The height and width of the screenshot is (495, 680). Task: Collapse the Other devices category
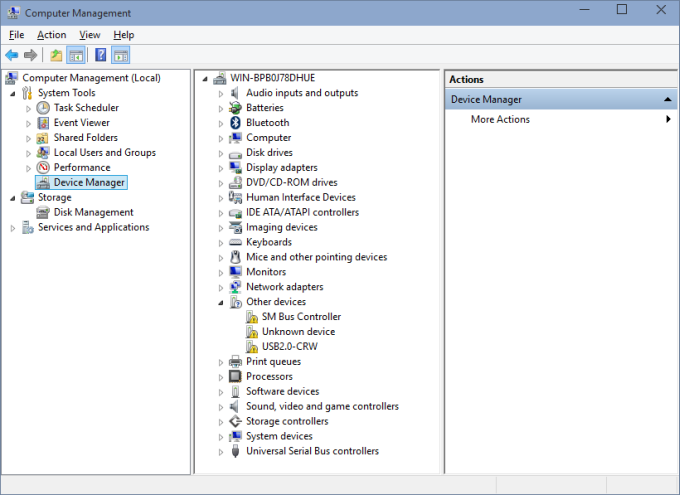pos(221,302)
